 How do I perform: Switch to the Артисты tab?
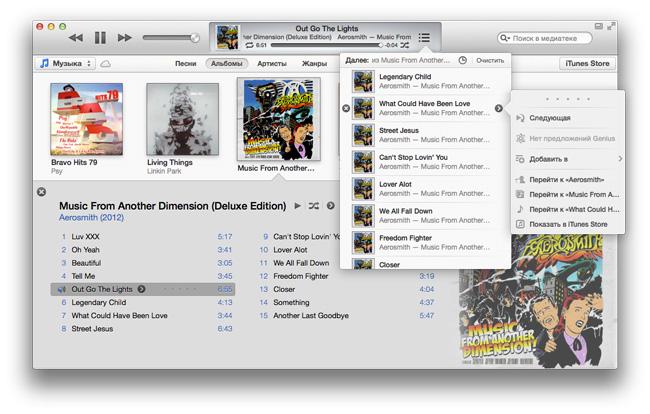[x=272, y=63]
